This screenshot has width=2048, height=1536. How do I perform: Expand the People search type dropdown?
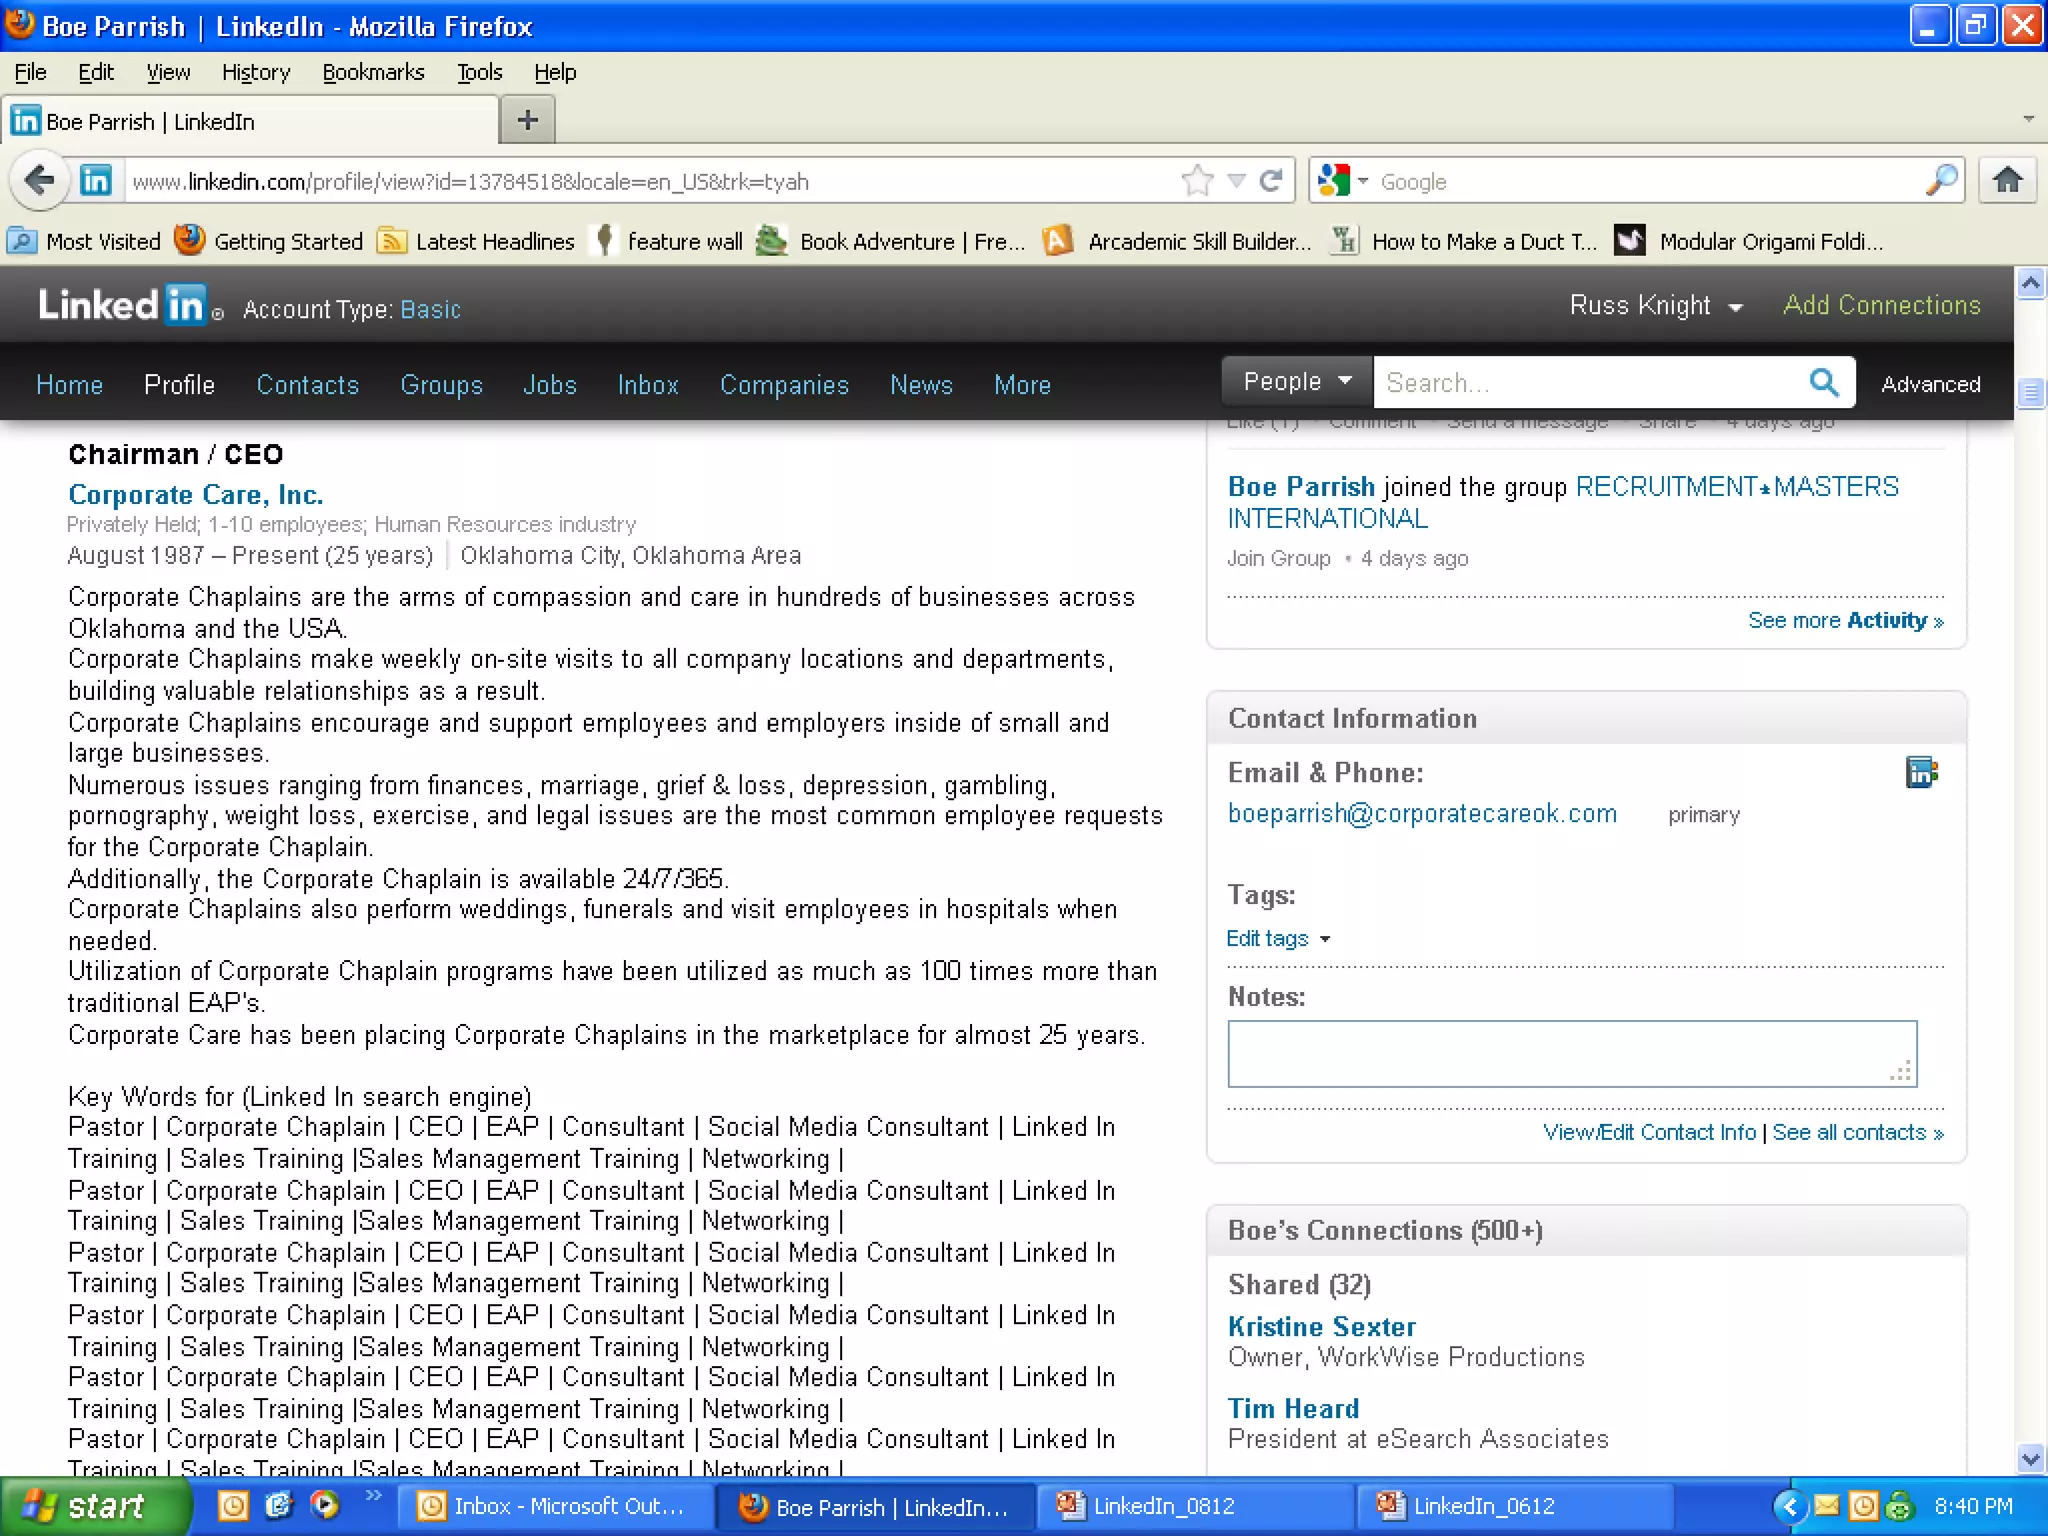pos(1296,382)
